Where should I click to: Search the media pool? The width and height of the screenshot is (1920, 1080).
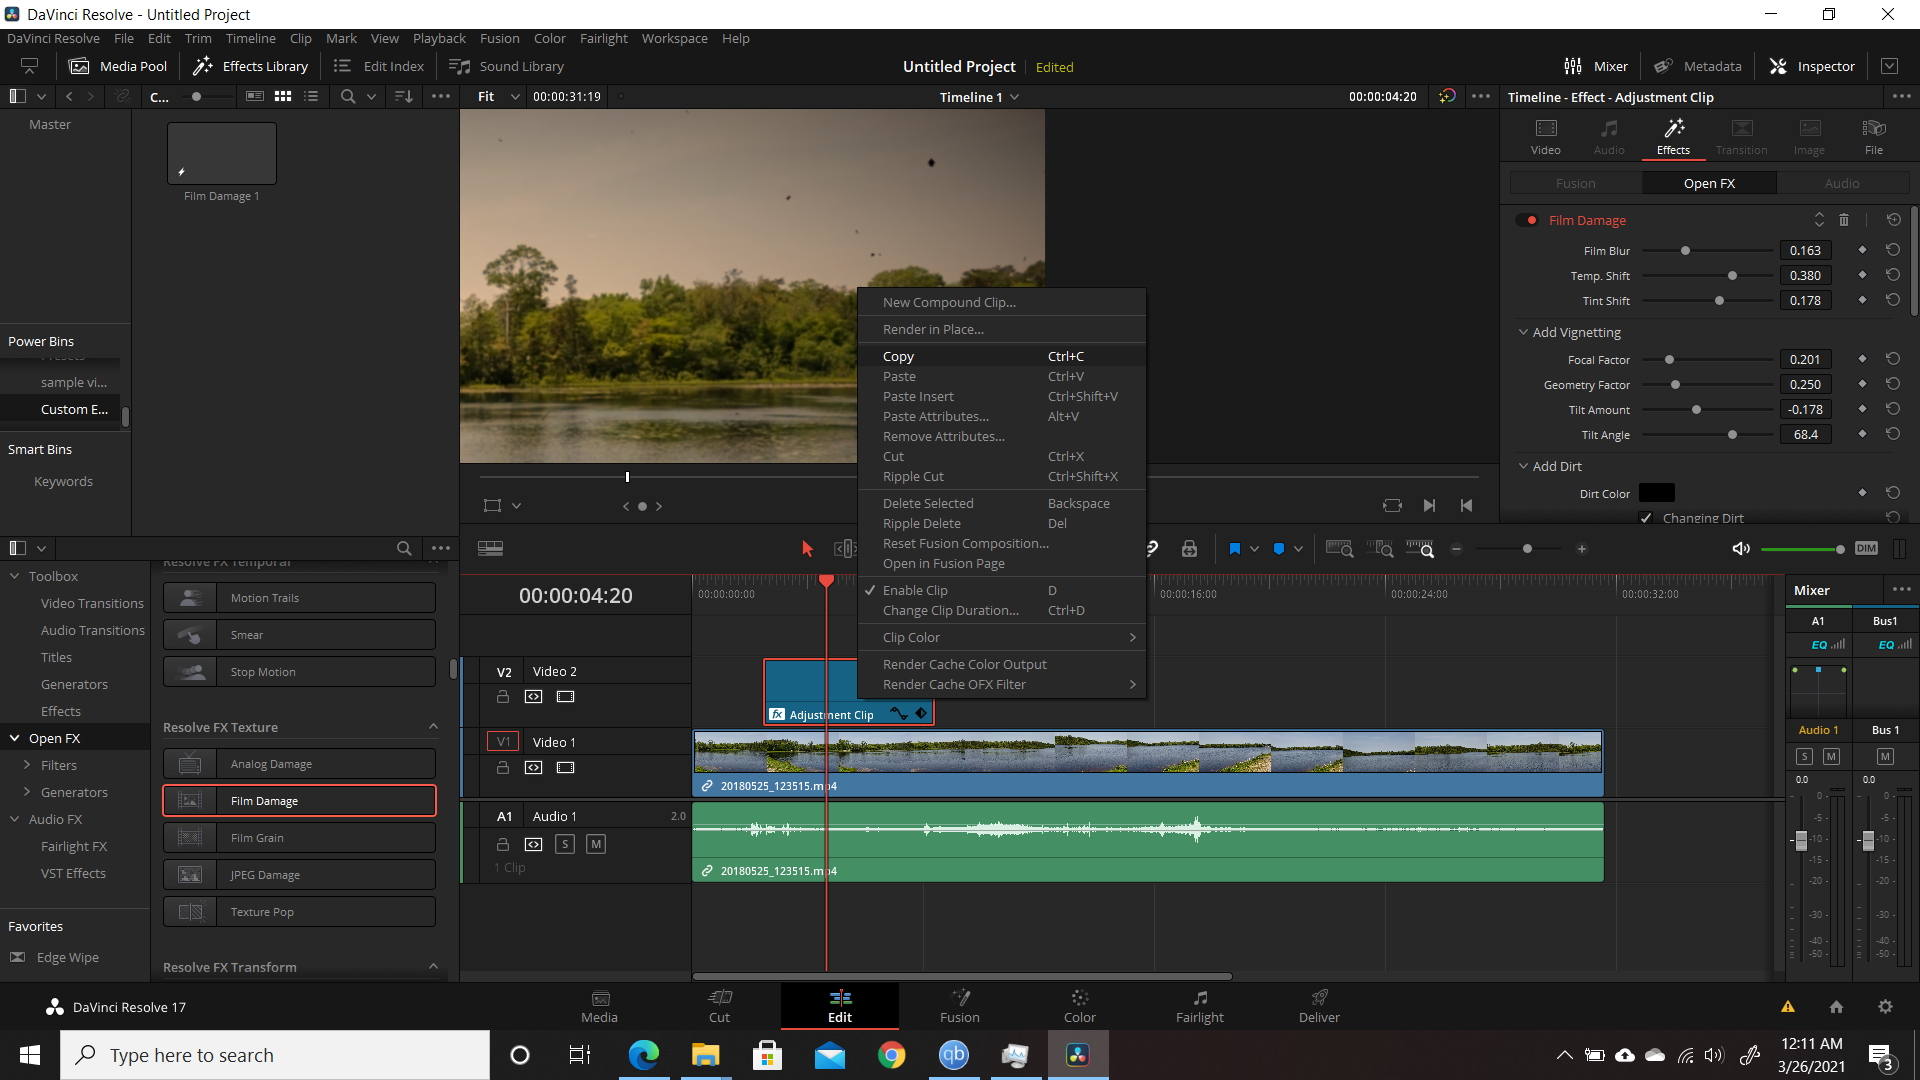pos(347,96)
